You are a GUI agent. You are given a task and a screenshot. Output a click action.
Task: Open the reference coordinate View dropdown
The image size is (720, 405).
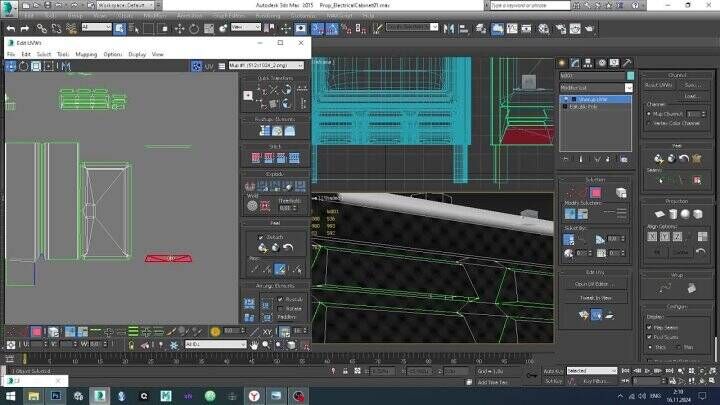(x=245, y=28)
